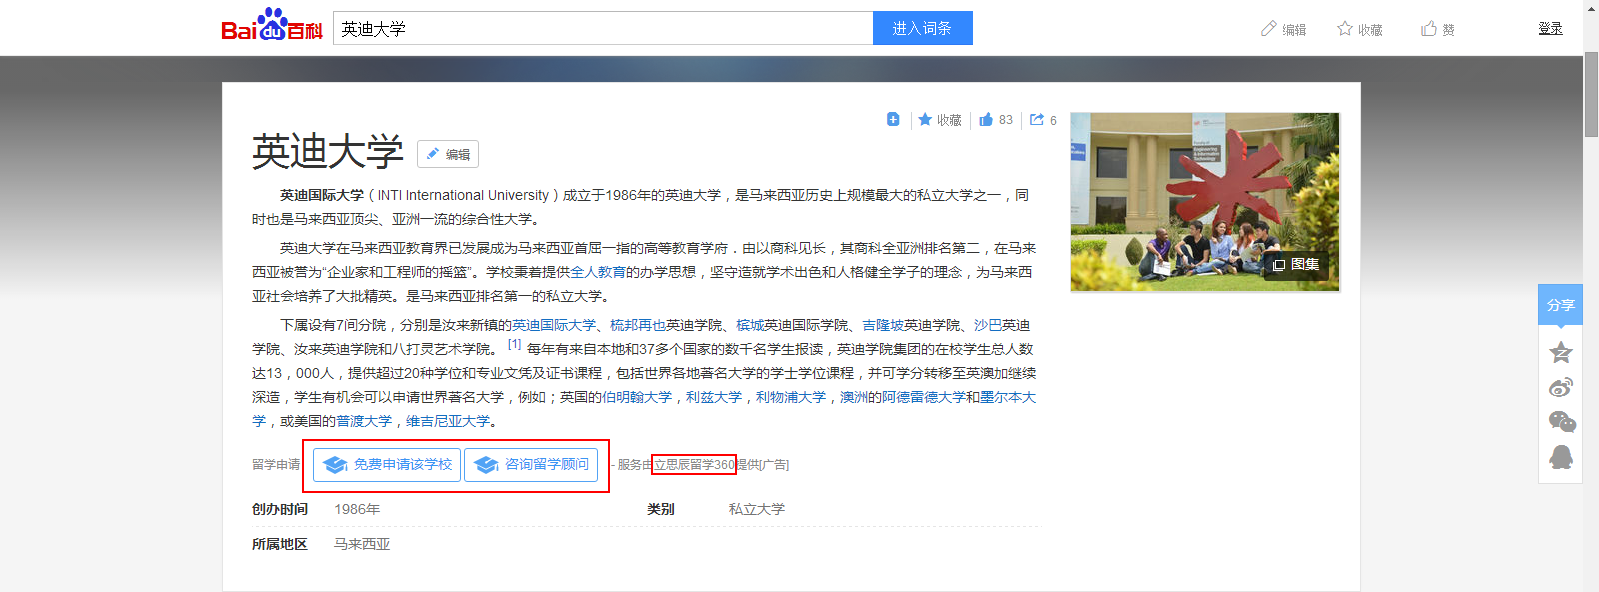
Task: Click the 咨询留学顾问 button
Action: 531,465
